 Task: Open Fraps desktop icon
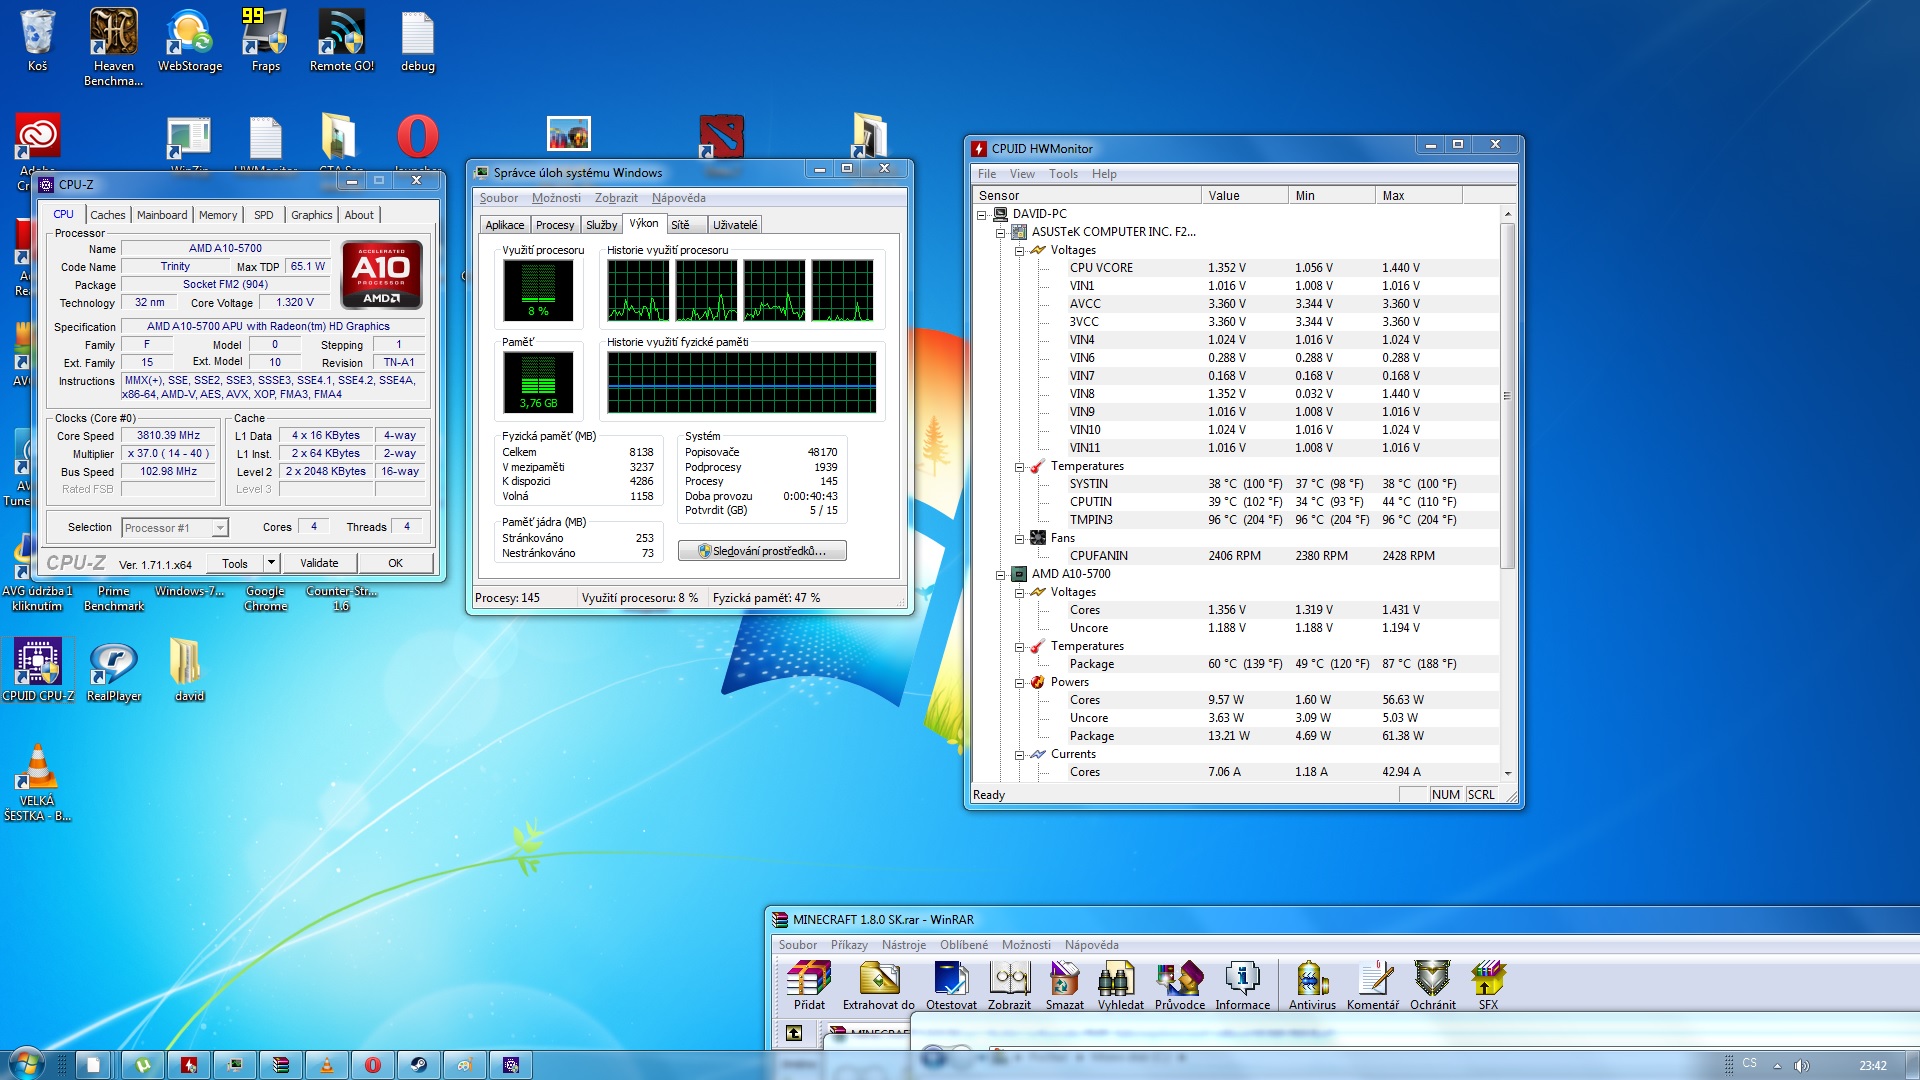[265, 40]
